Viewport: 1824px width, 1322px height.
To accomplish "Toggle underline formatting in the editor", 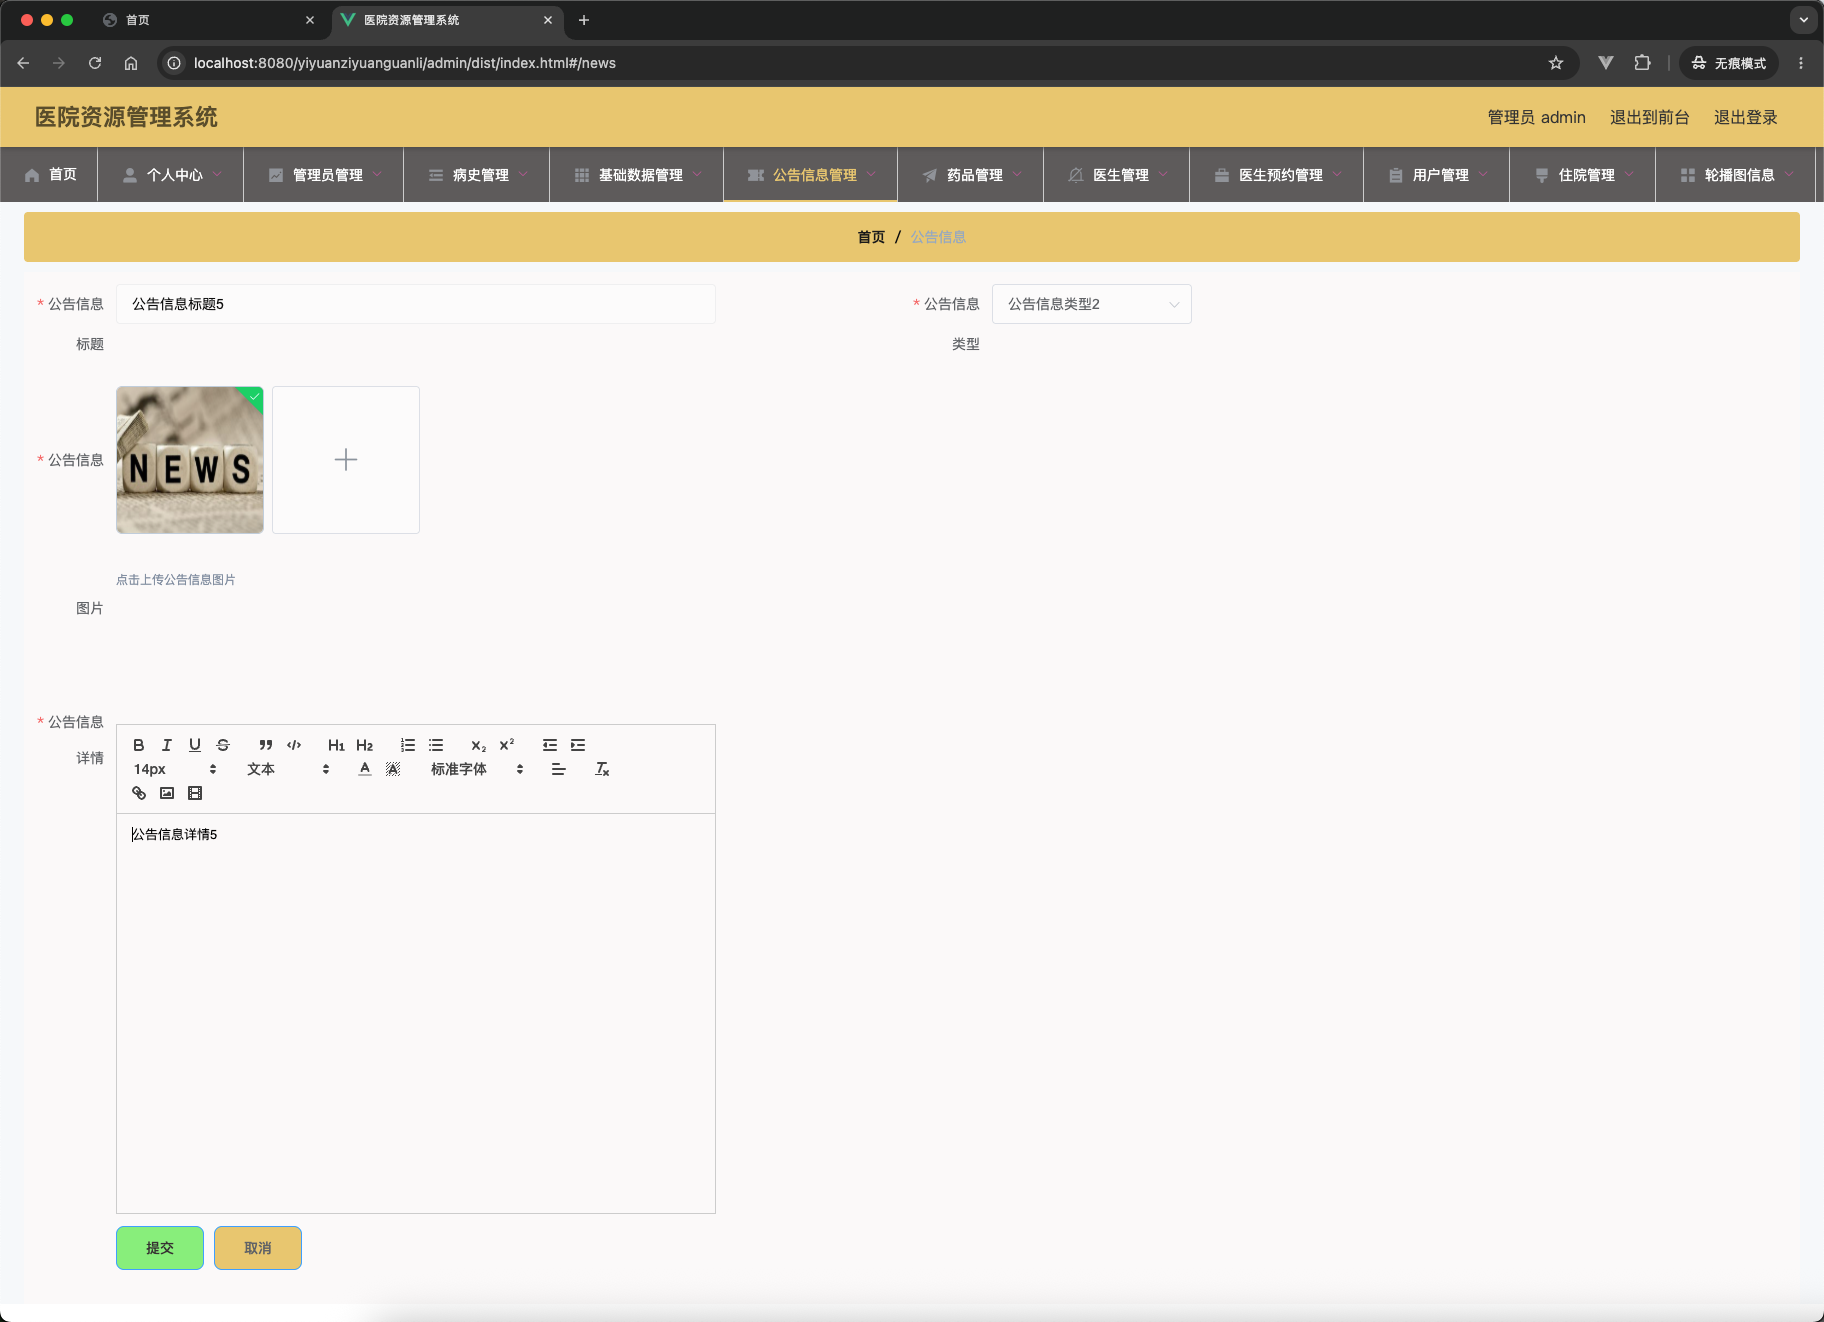I will (x=195, y=745).
